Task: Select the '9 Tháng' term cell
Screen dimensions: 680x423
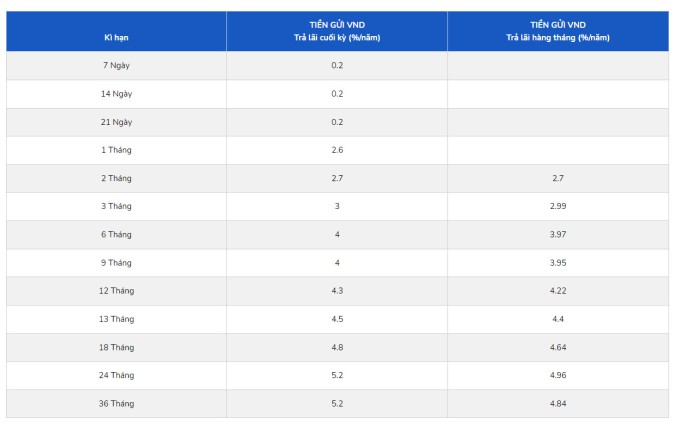Action: pos(116,263)
